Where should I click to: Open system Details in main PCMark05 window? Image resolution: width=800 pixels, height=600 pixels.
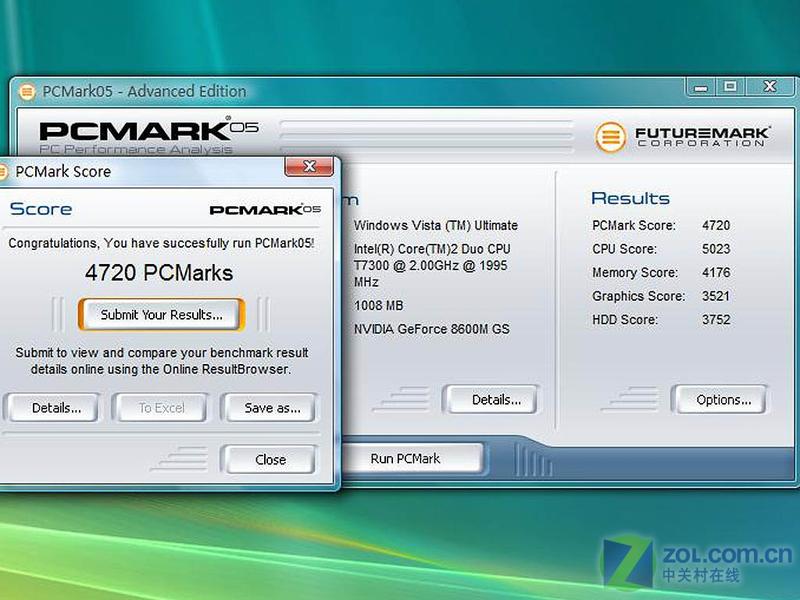point(493,399)
